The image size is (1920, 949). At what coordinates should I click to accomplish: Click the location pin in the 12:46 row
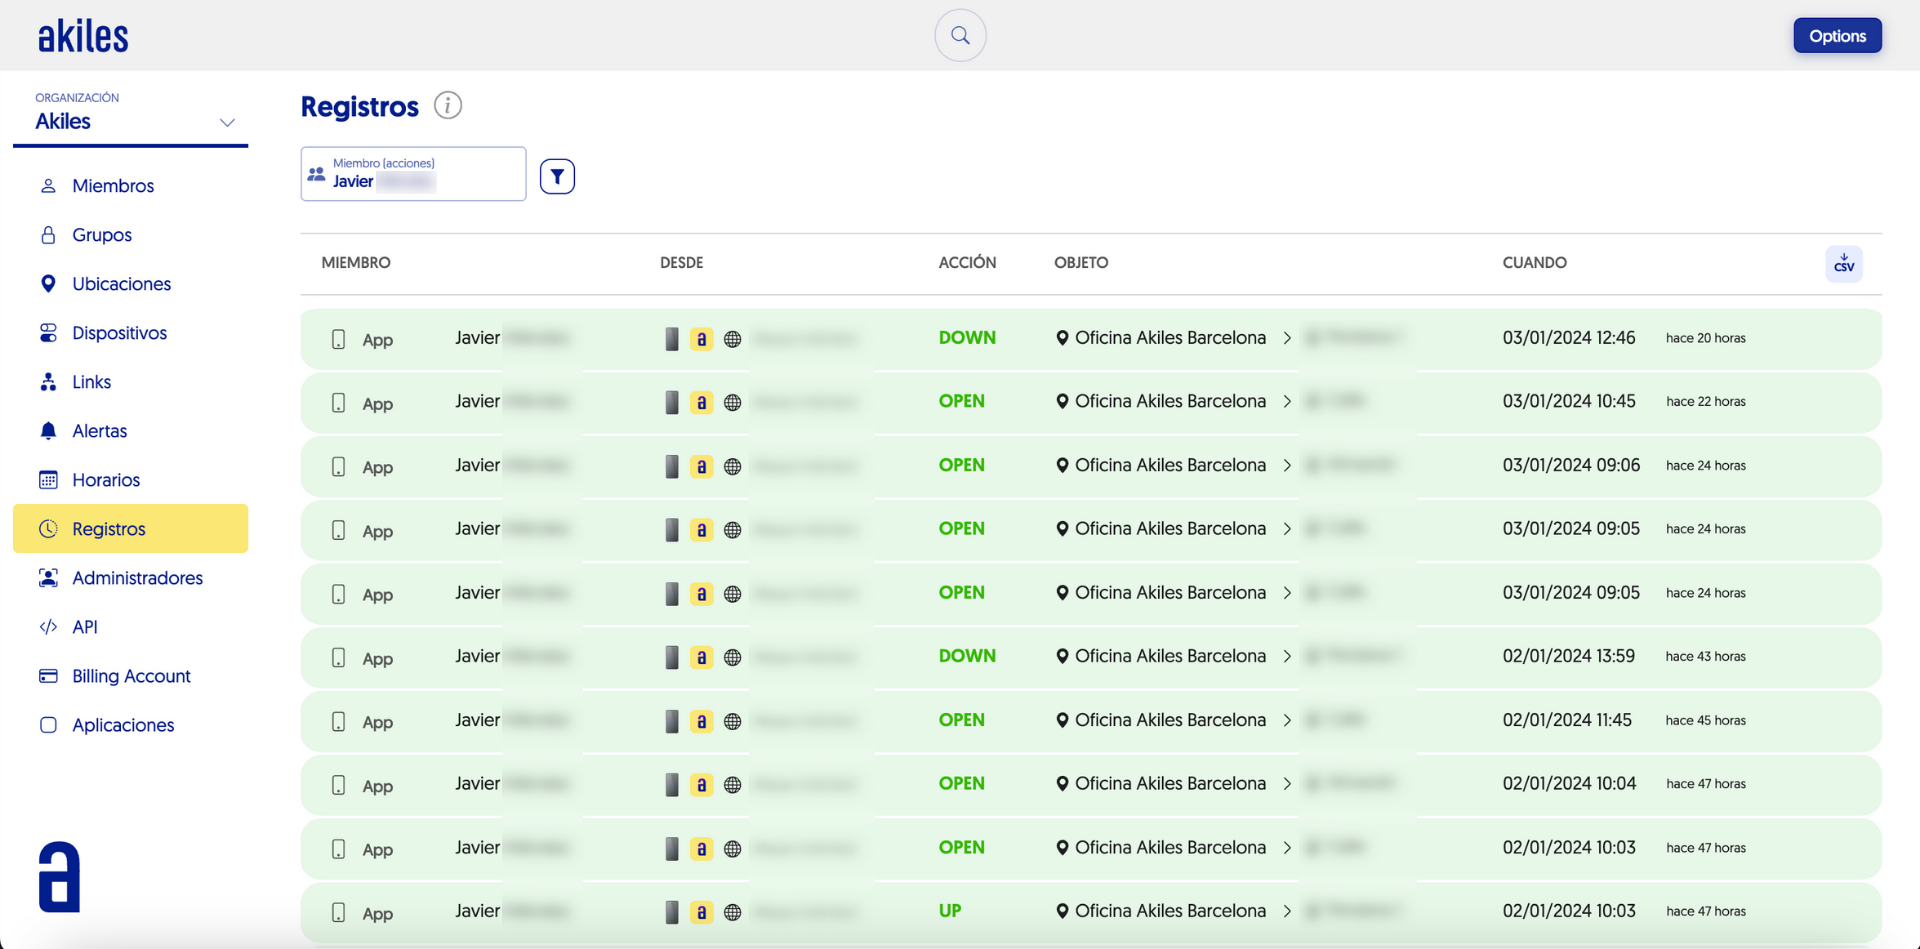pyautogui.click(x=1062, y=338)
